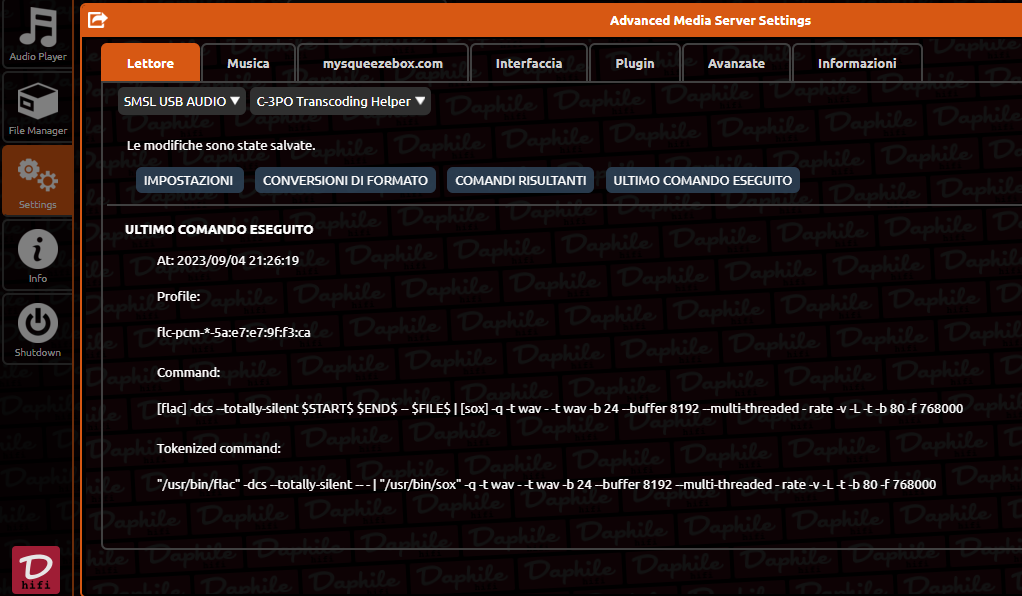Open the Plugin tab
This screenshot has height=596, width=1022.
[x=635, y=63]
